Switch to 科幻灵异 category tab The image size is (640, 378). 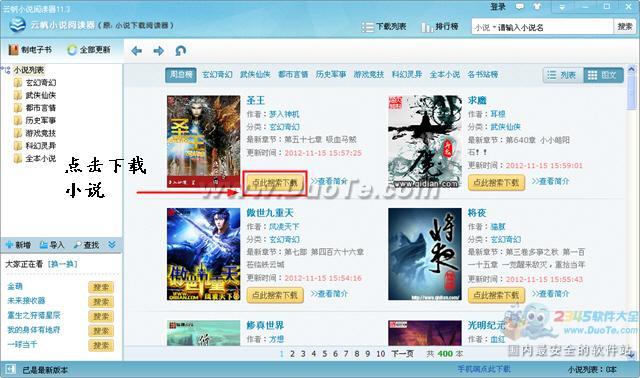[x=407, y=75]
